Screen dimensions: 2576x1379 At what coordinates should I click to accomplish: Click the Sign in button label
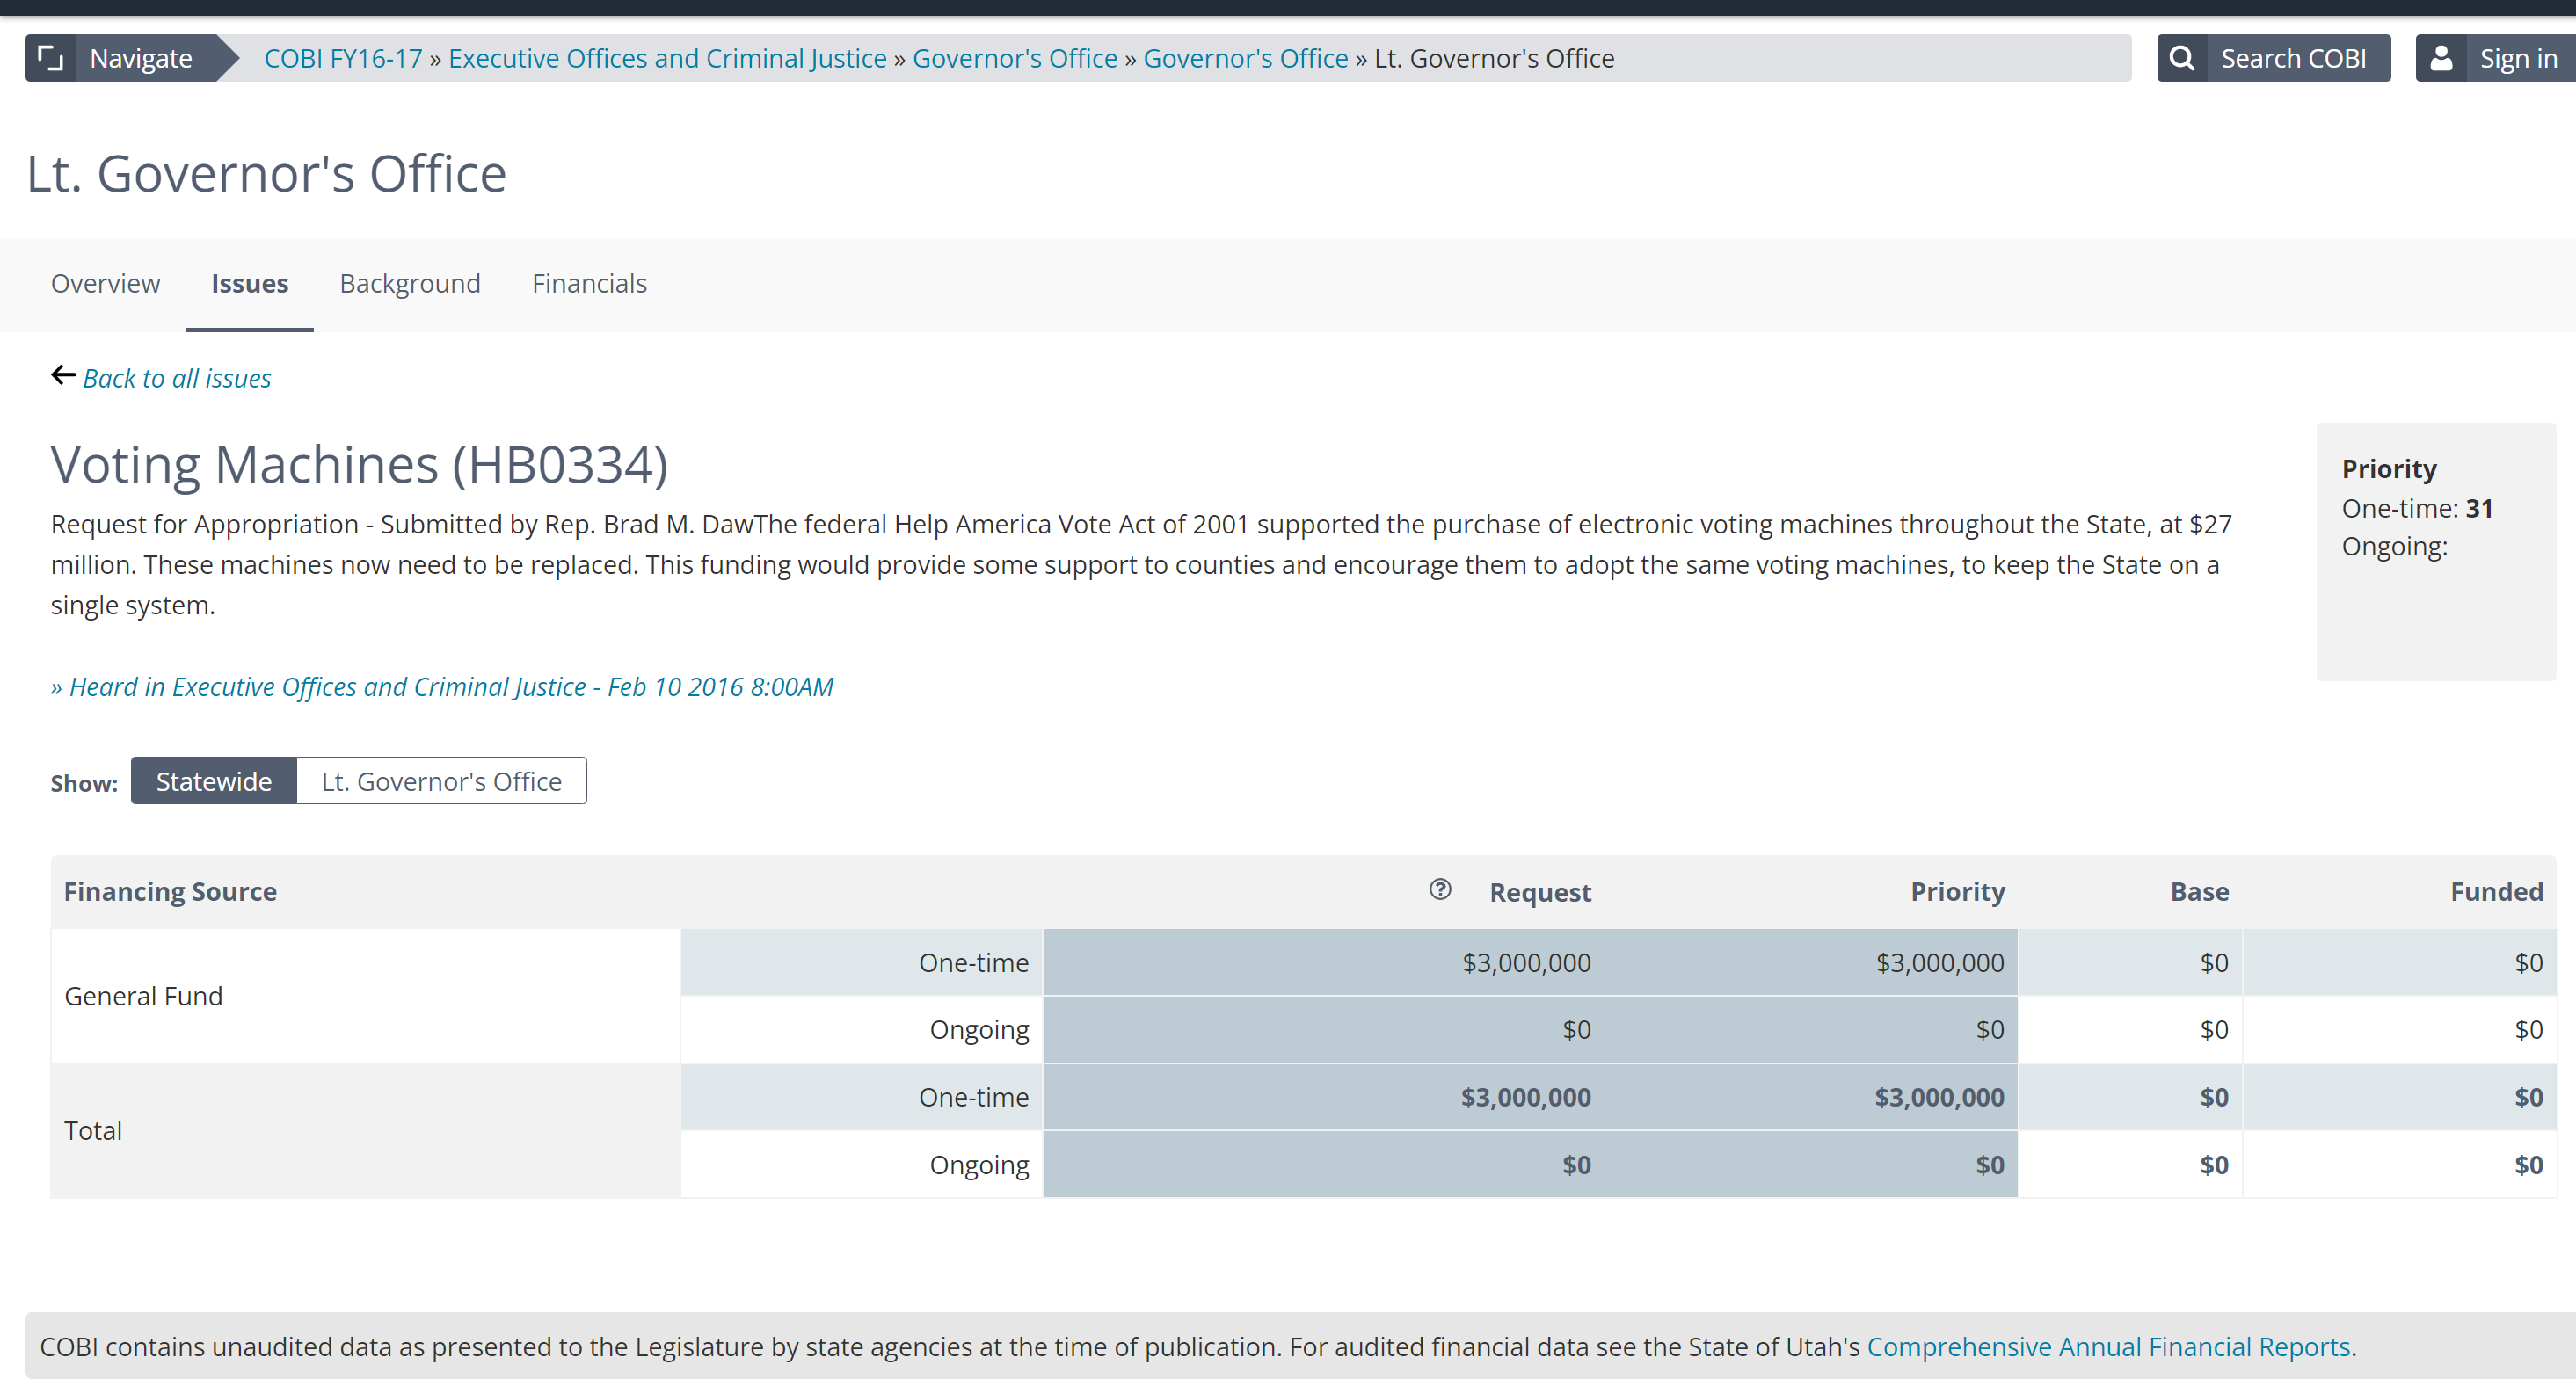2517,58
